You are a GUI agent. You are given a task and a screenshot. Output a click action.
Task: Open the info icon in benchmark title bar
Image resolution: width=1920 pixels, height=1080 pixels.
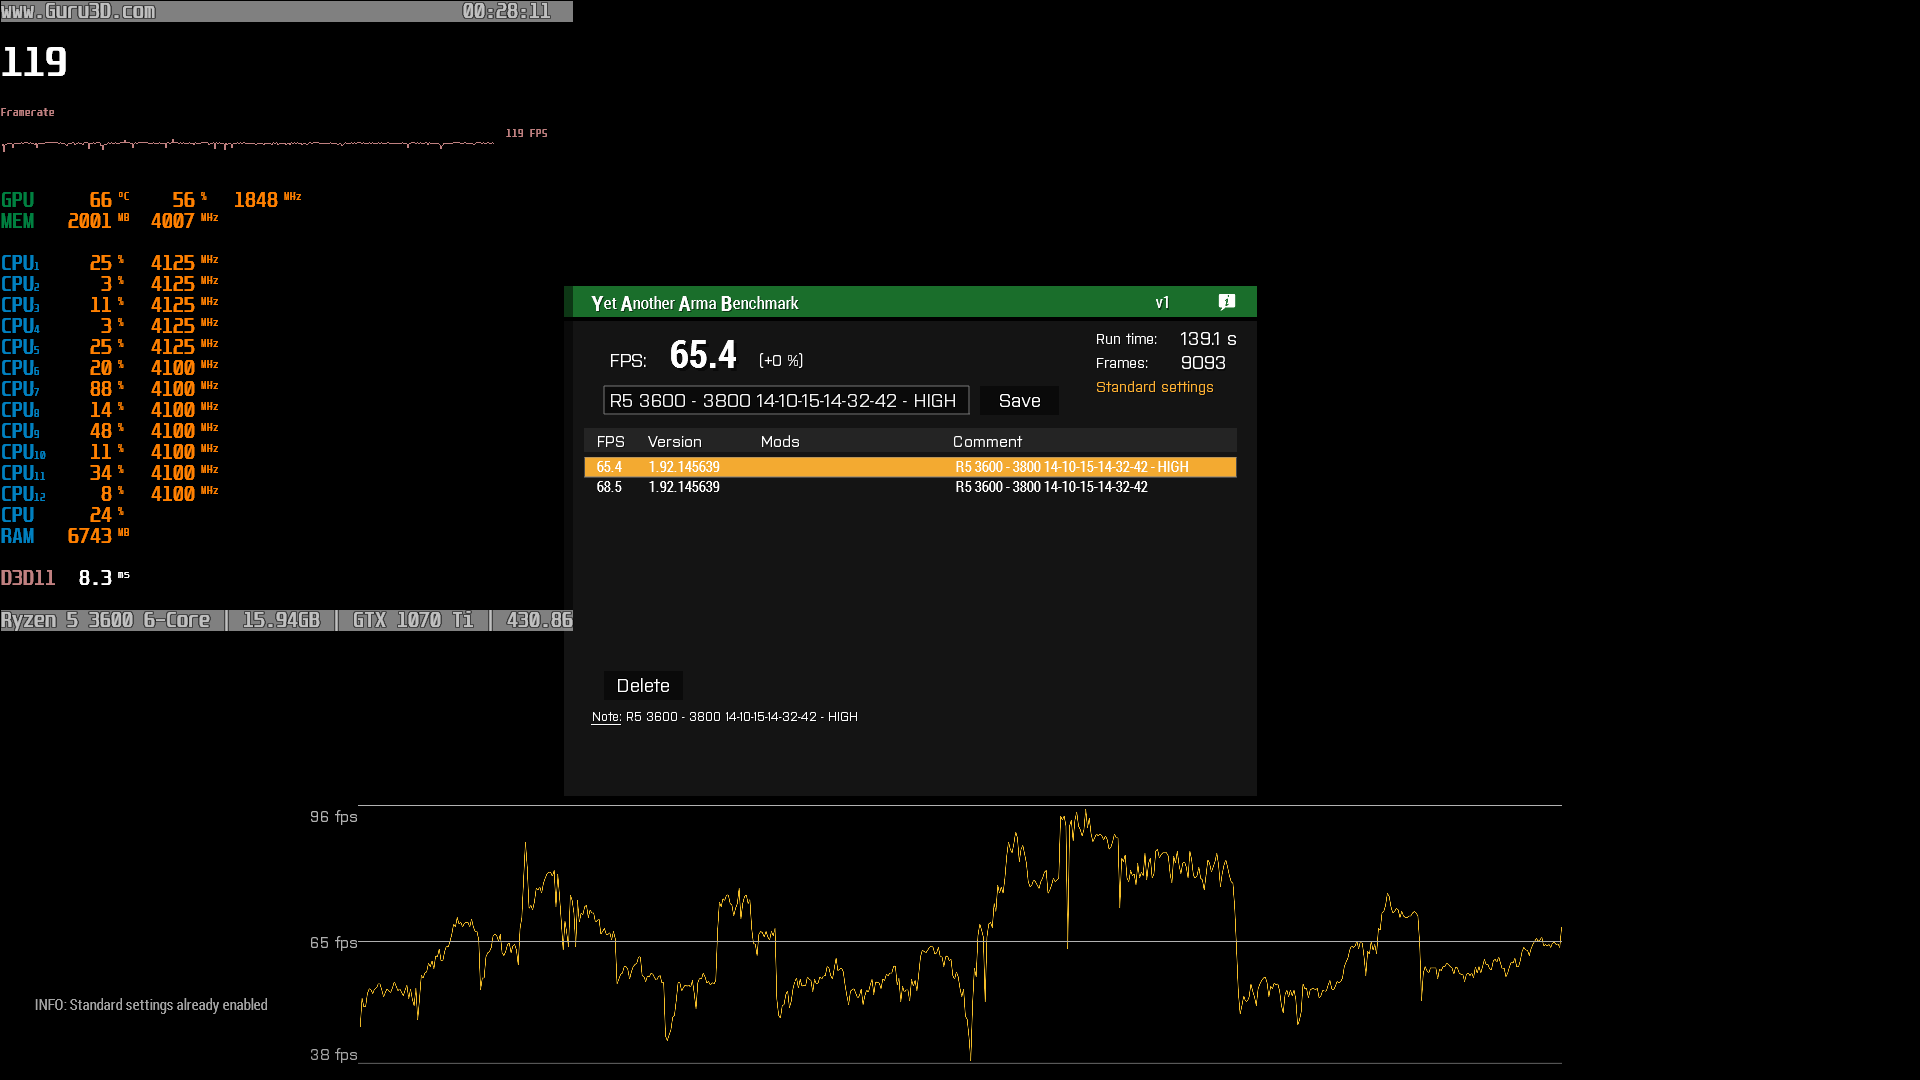point(1227,302)
